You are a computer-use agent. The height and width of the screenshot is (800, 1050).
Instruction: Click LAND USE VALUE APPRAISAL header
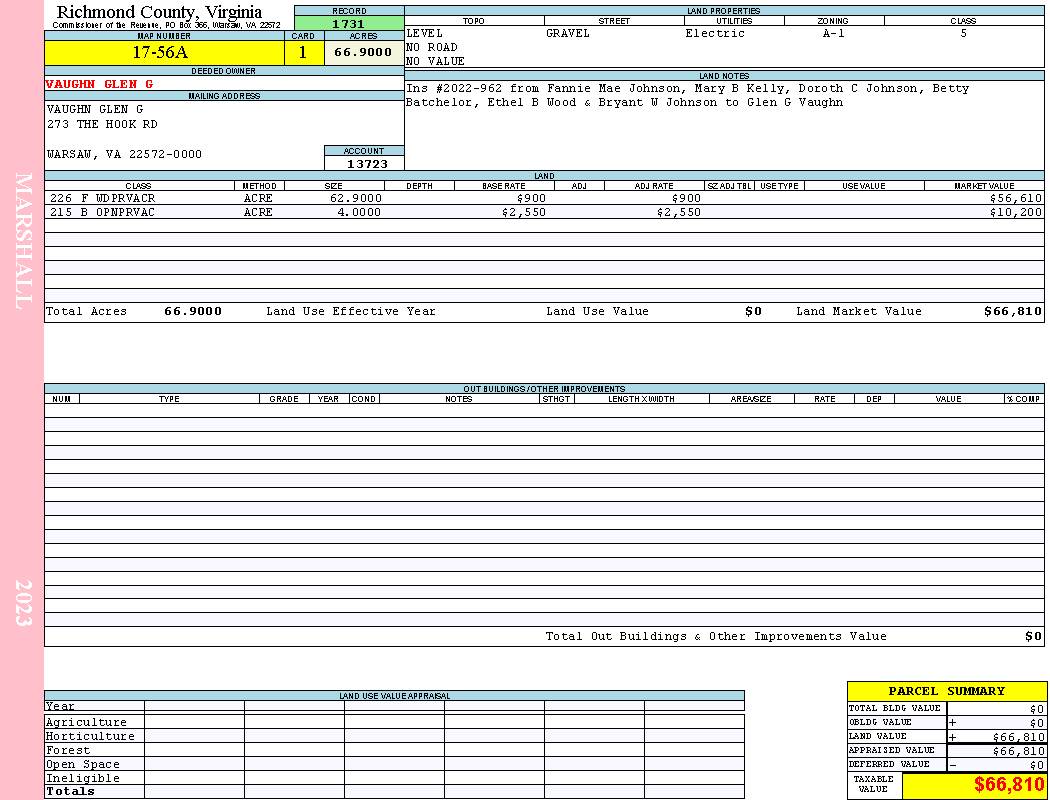[394, 696]
